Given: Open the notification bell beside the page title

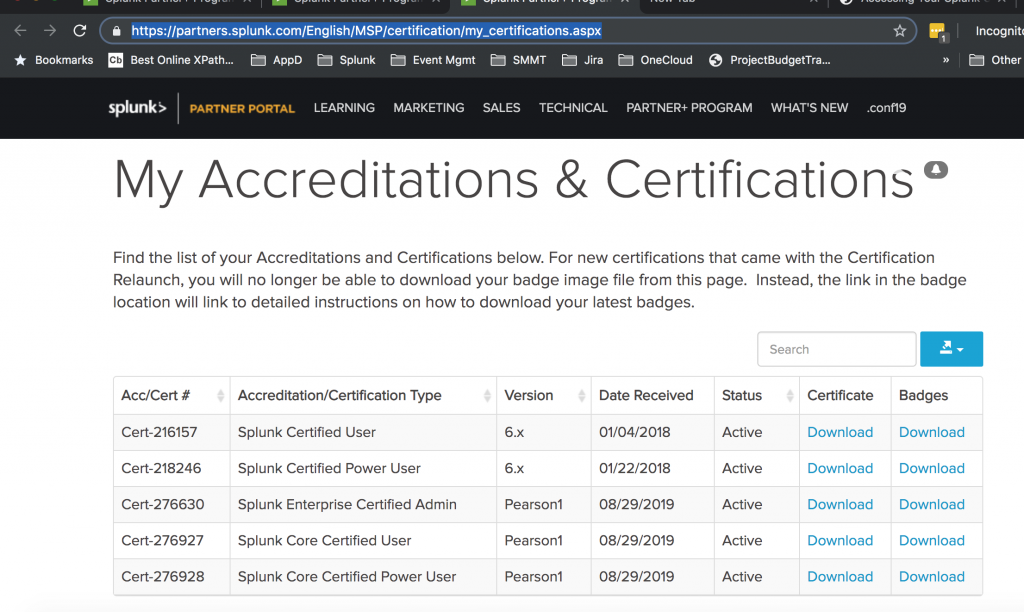Looking at the screenshot, I should pyautogui.click(x=935, y=170).
